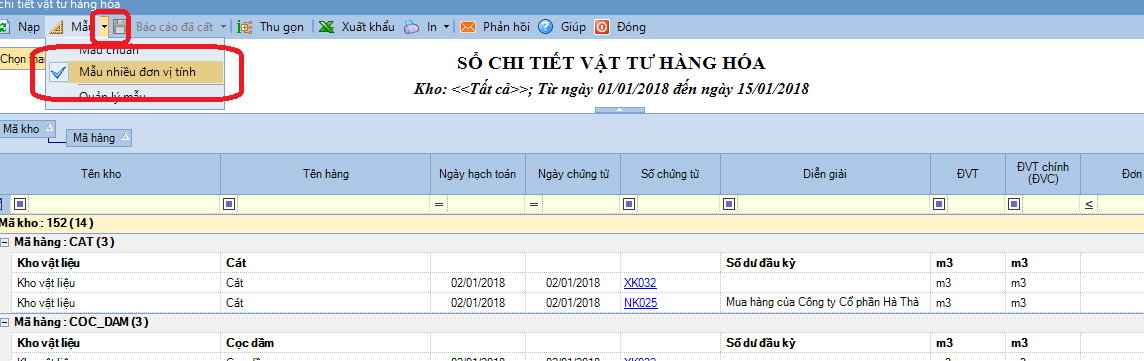The height and width of the screenshot is (361, 1144).
Task: Open the Báo cáo đã cắt dropdown arrow
Action: tap(223, 28)
